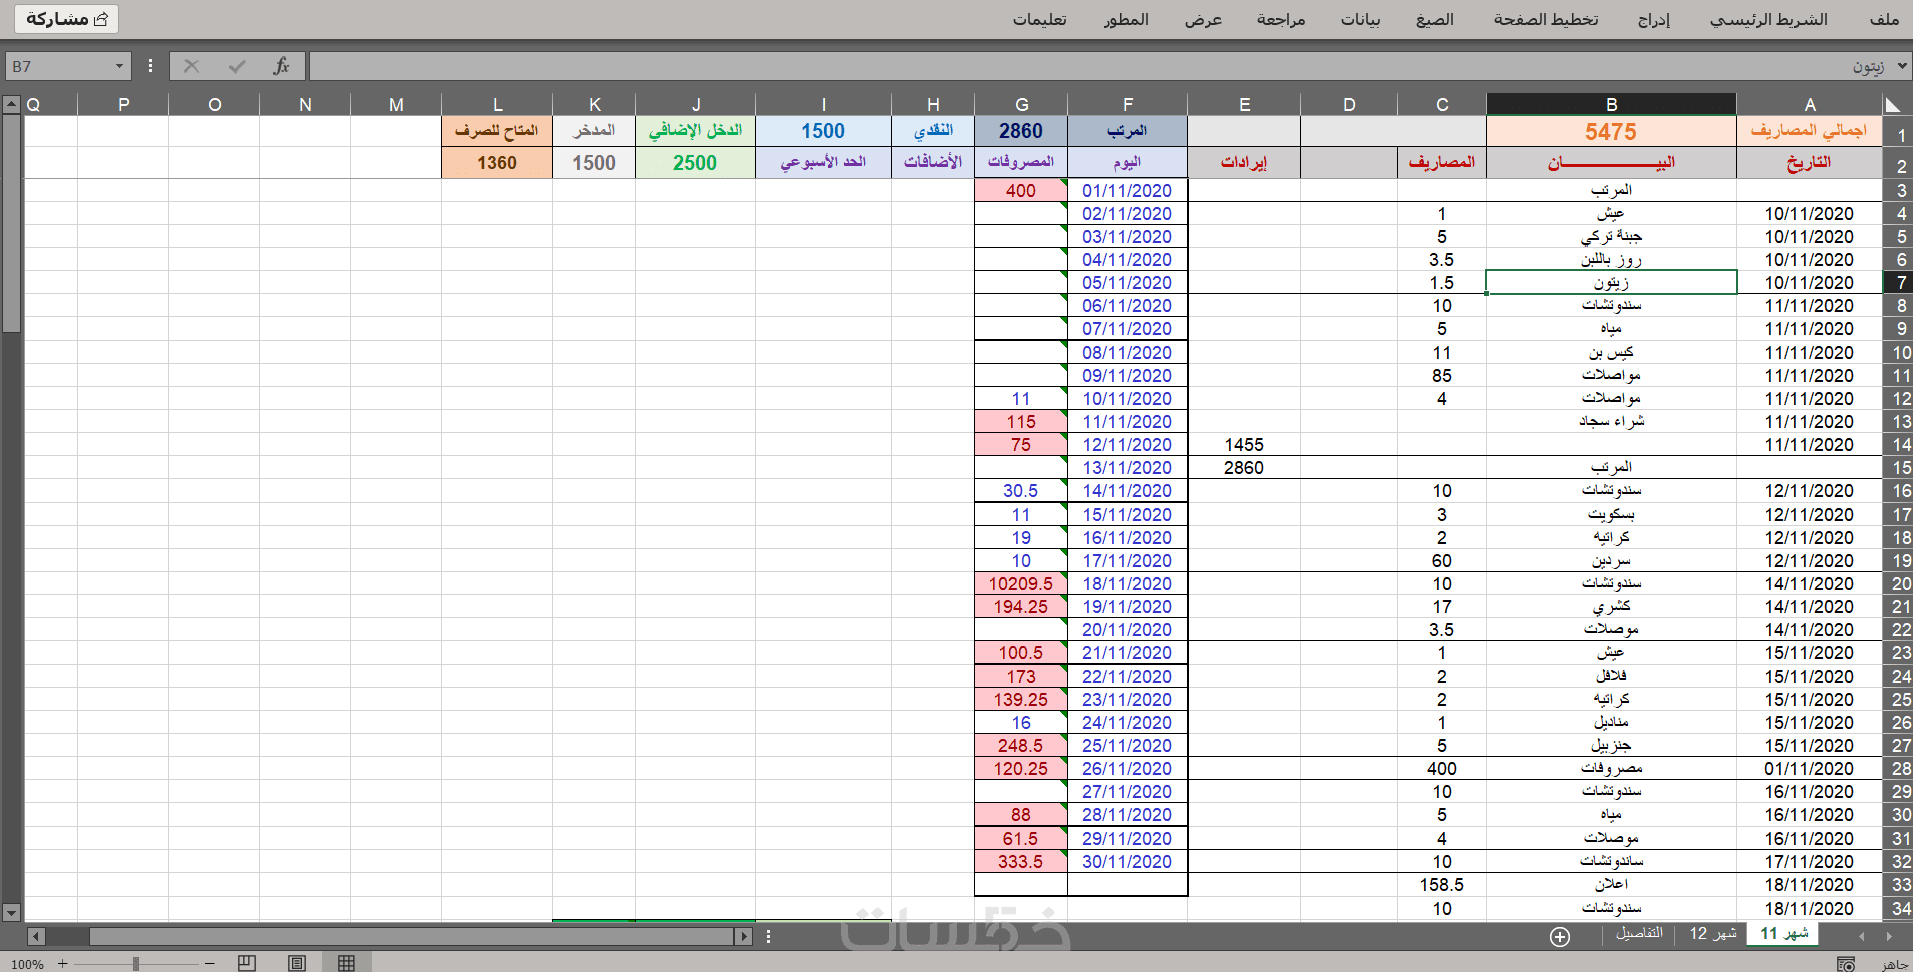Screen dimensions: 1913x972
Task: Select the cell 'جبنة تركي'
Action: tap(1611, 237)
